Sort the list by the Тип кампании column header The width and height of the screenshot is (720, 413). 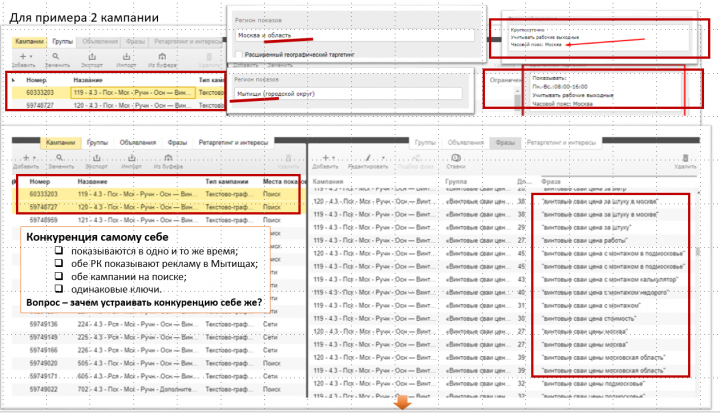coord(227,181)
